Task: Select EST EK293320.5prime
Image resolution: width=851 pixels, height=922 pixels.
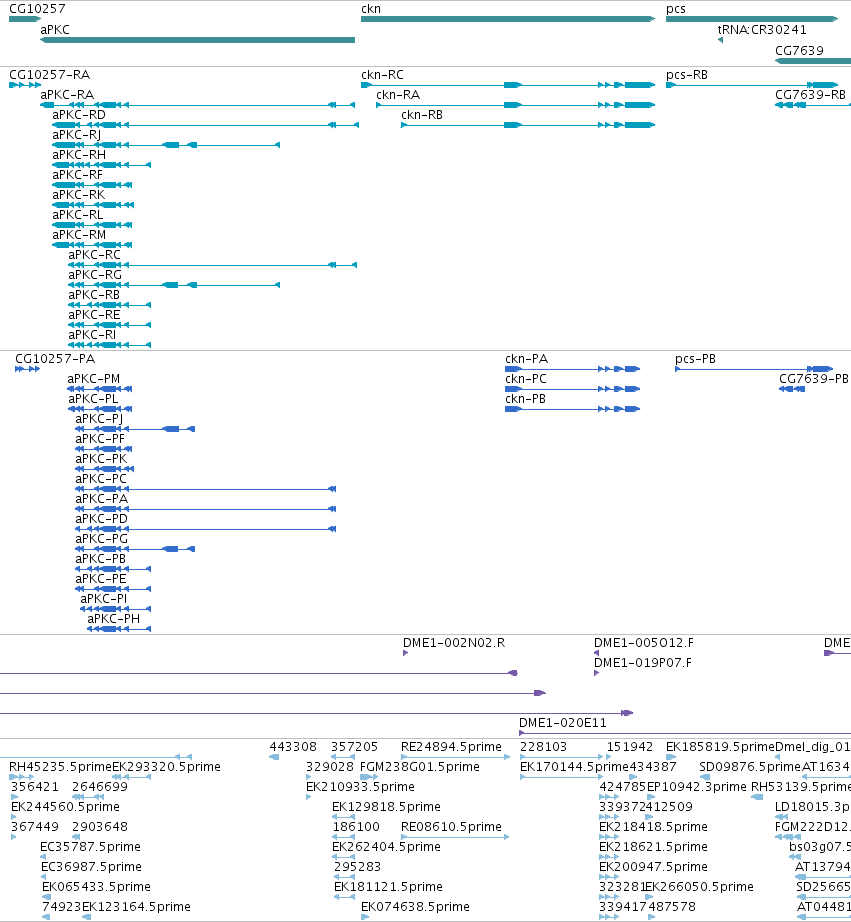Action: (166, 767)
